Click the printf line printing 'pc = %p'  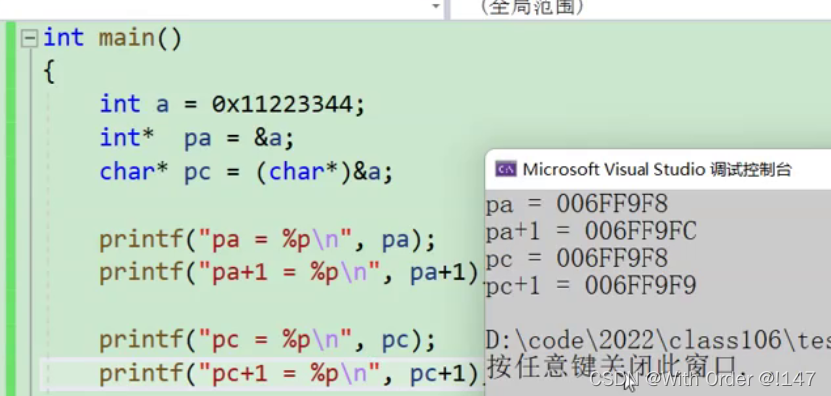click(x=267, y=341)
